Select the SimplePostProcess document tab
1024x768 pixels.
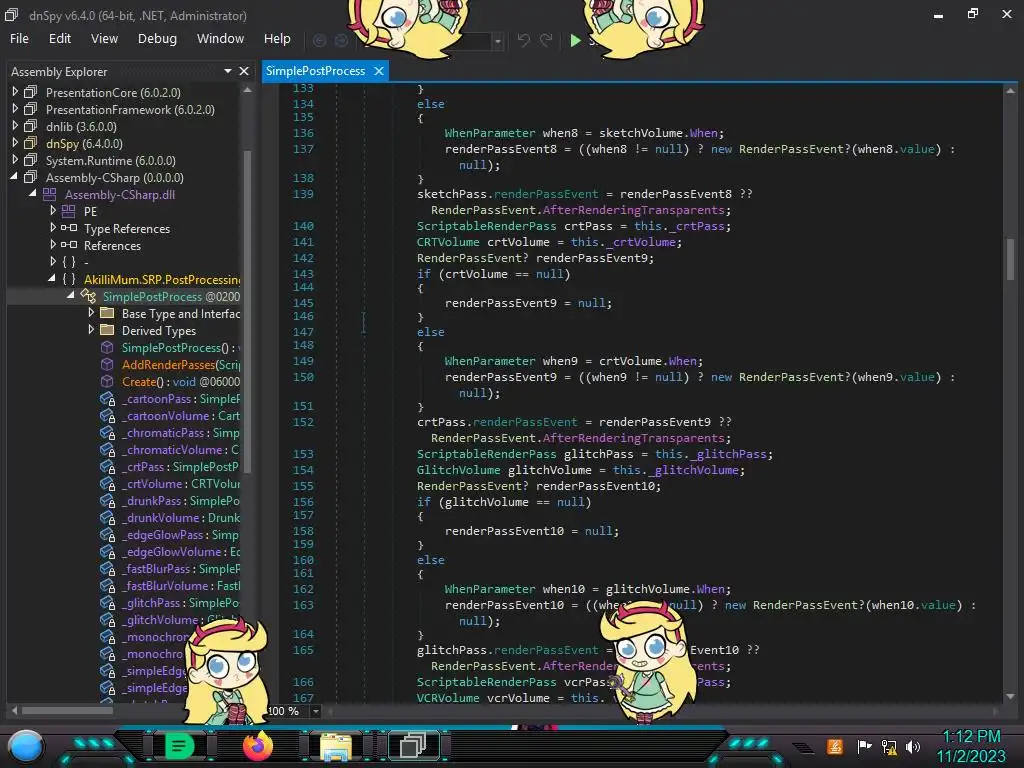pyautogui.click(x=315, y=71)
